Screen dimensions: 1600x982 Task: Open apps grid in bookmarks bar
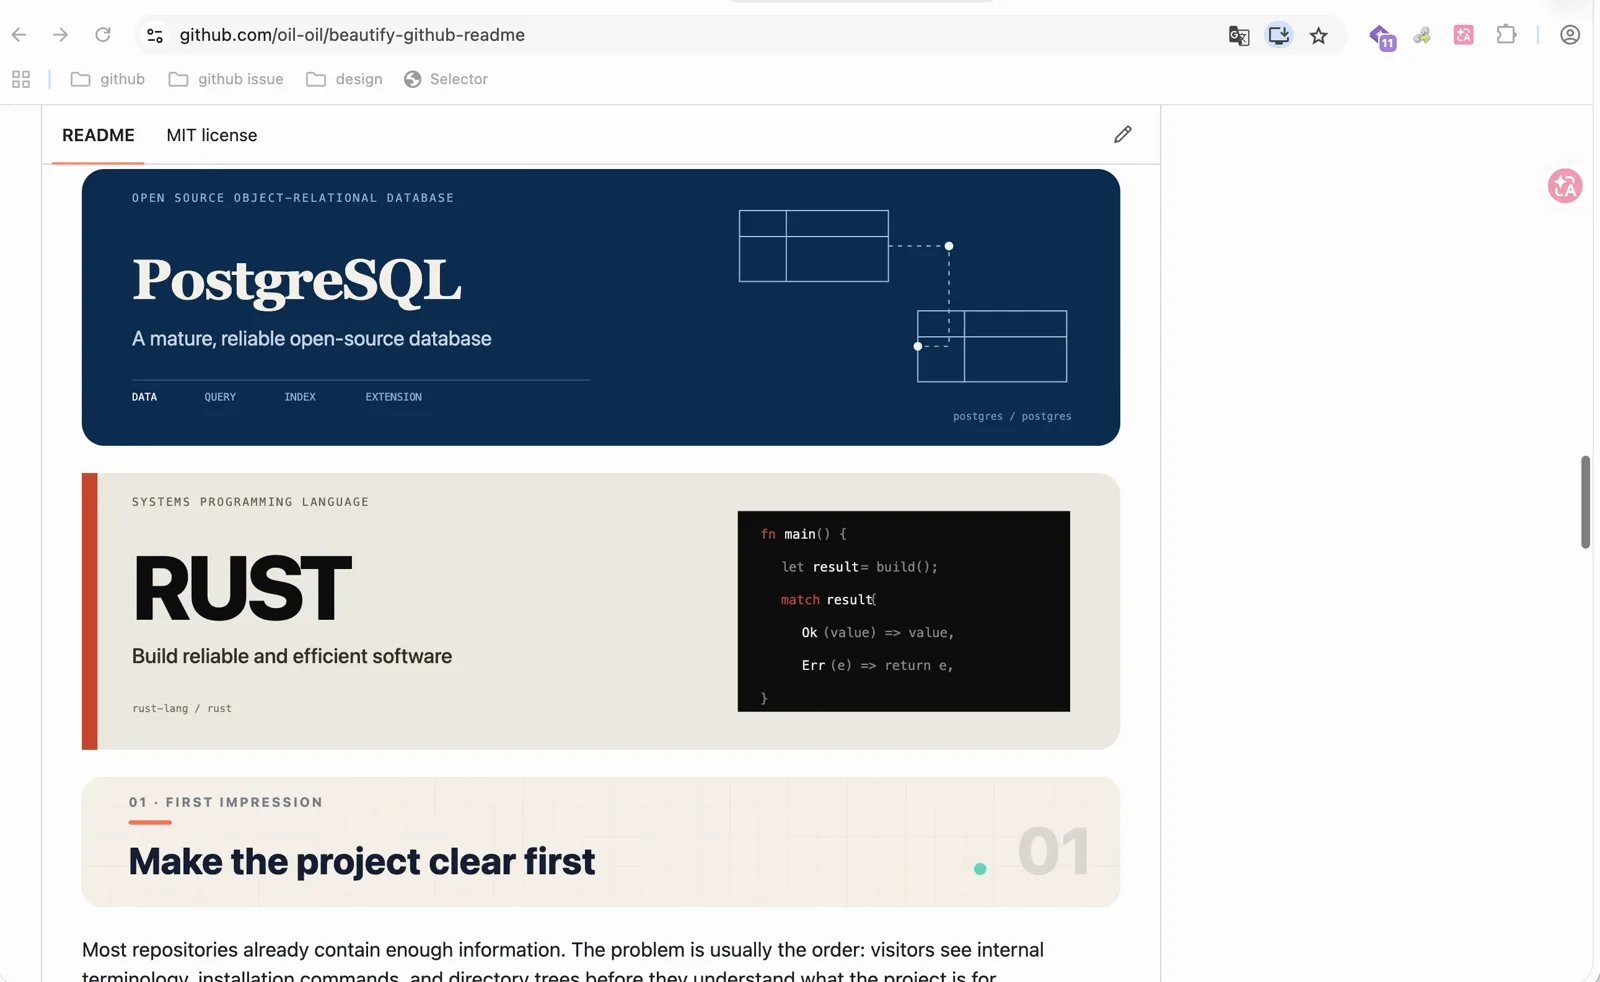tap(21, 79)
